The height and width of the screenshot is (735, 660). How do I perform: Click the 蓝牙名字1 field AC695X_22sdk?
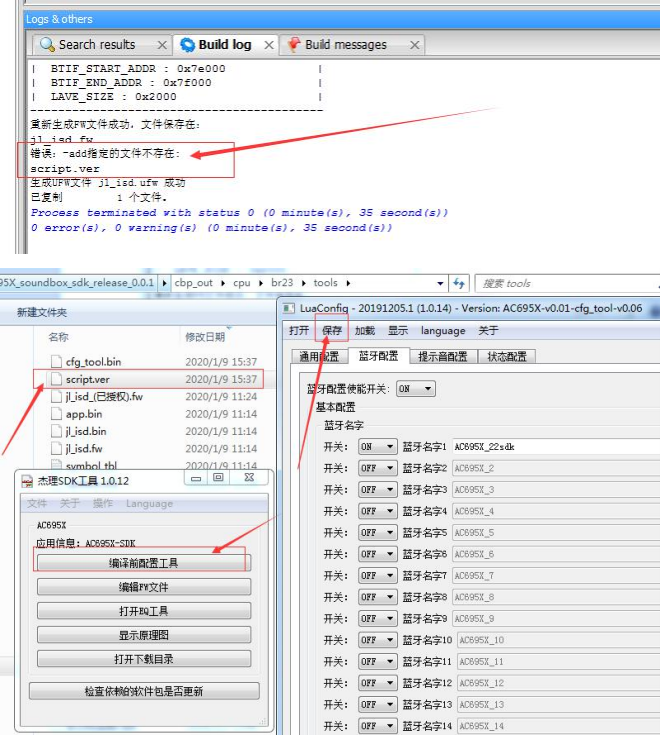coord(556,447)
